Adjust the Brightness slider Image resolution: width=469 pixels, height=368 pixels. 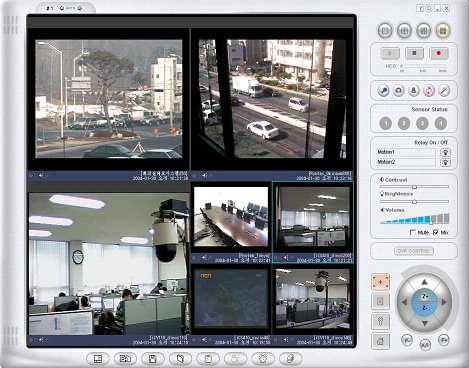click(414, 202)
